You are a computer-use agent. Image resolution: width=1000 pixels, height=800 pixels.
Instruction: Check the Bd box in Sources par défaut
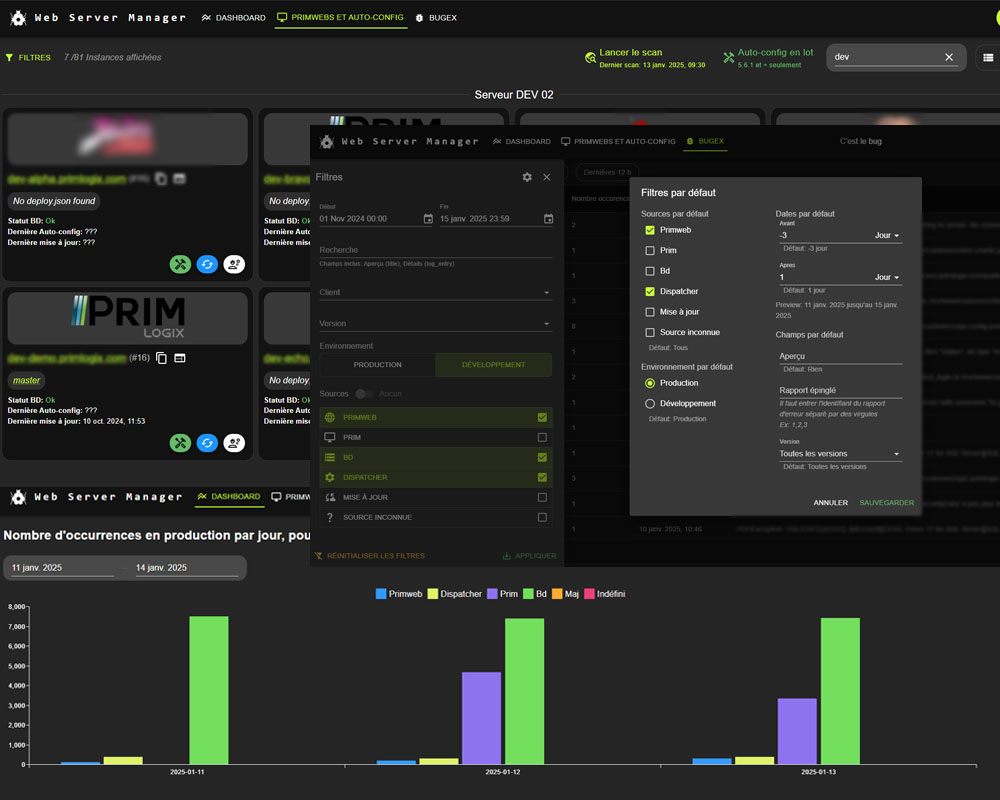650,271
